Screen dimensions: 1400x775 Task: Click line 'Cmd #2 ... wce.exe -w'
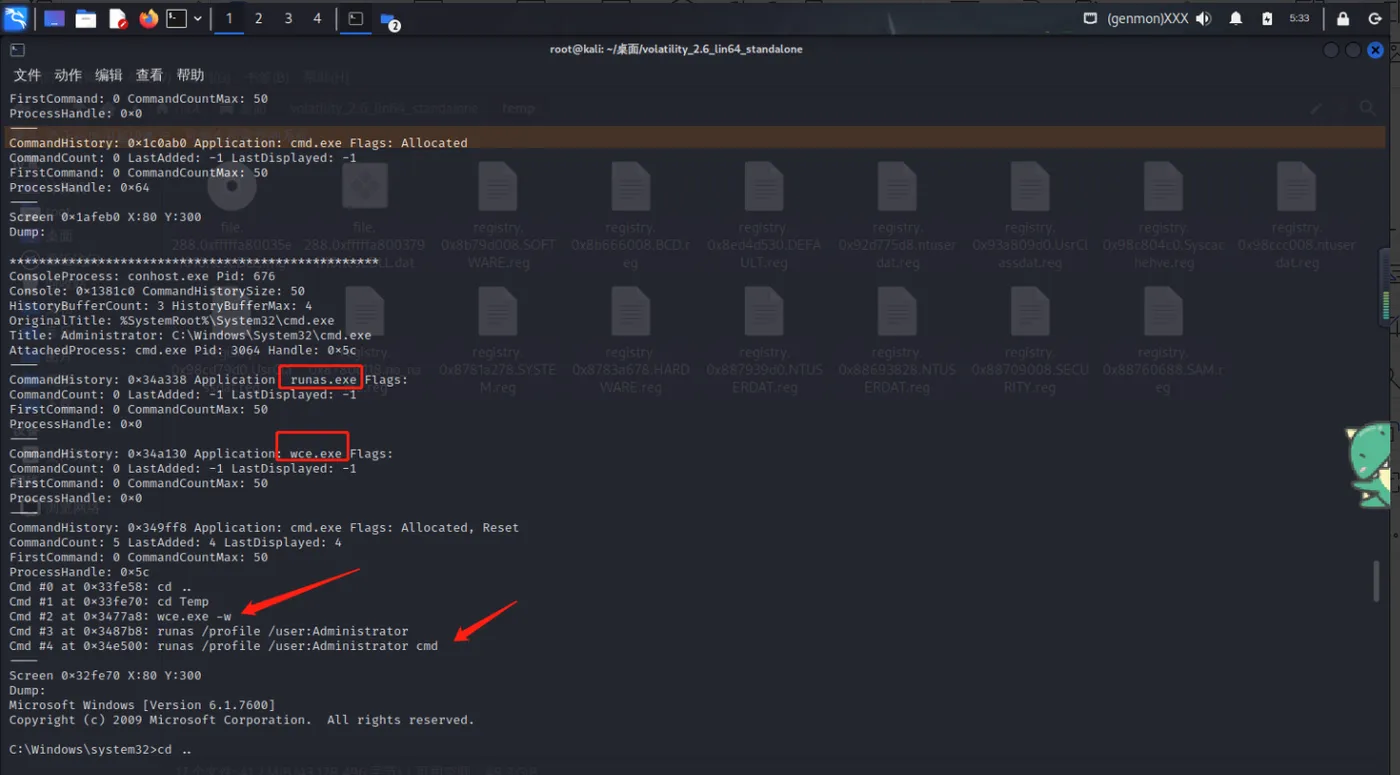click(120, 616)
